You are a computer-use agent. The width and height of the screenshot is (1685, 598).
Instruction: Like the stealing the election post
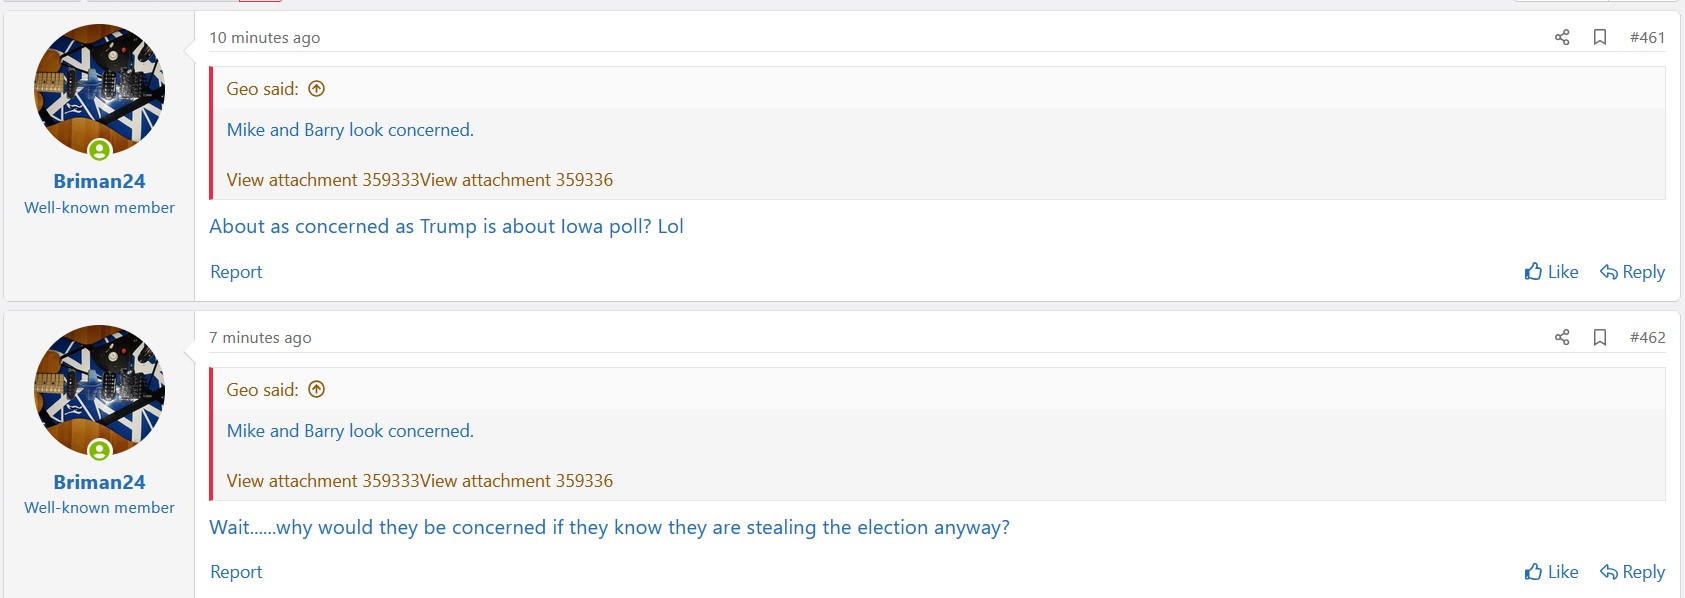tap(1551, 571)
